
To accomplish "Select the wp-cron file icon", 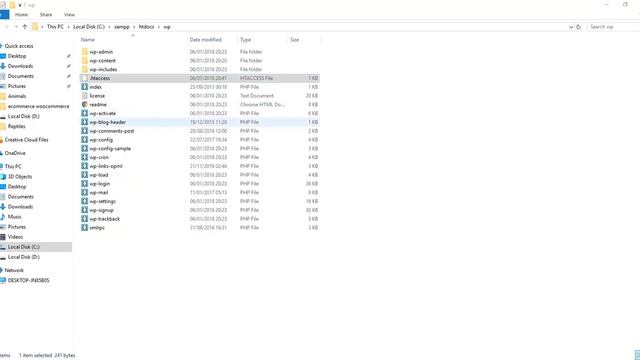I will coord(84,157).
